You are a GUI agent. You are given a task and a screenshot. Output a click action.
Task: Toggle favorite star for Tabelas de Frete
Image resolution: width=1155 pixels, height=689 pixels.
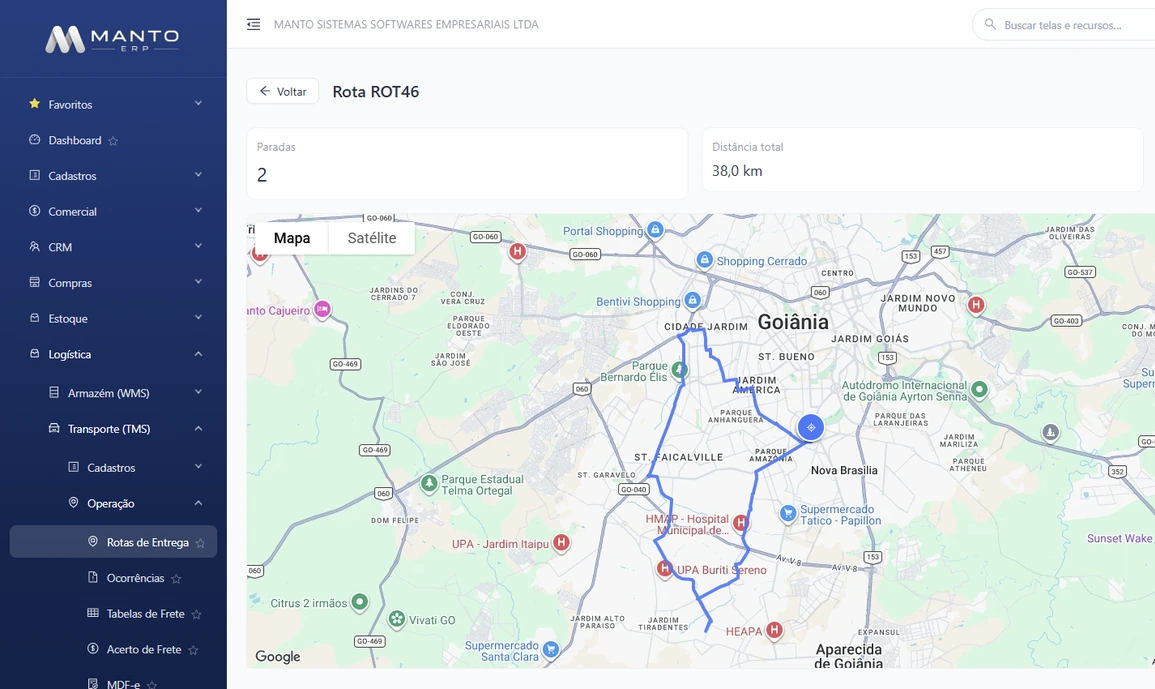pos(197,614)
